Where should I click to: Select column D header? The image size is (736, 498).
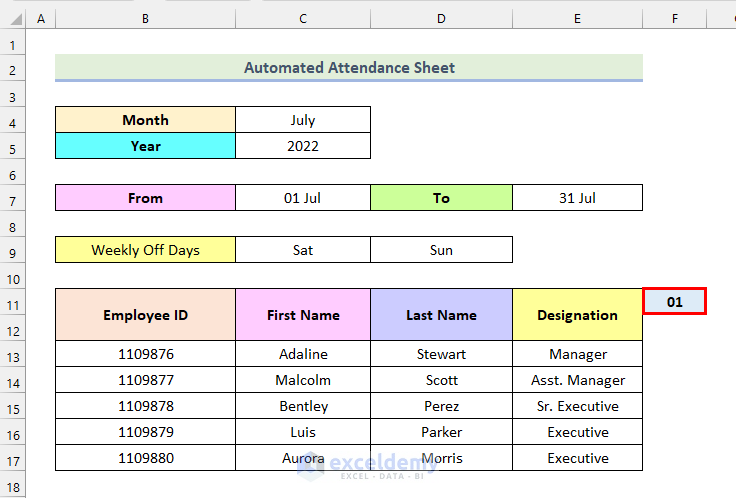pos(441,19)
